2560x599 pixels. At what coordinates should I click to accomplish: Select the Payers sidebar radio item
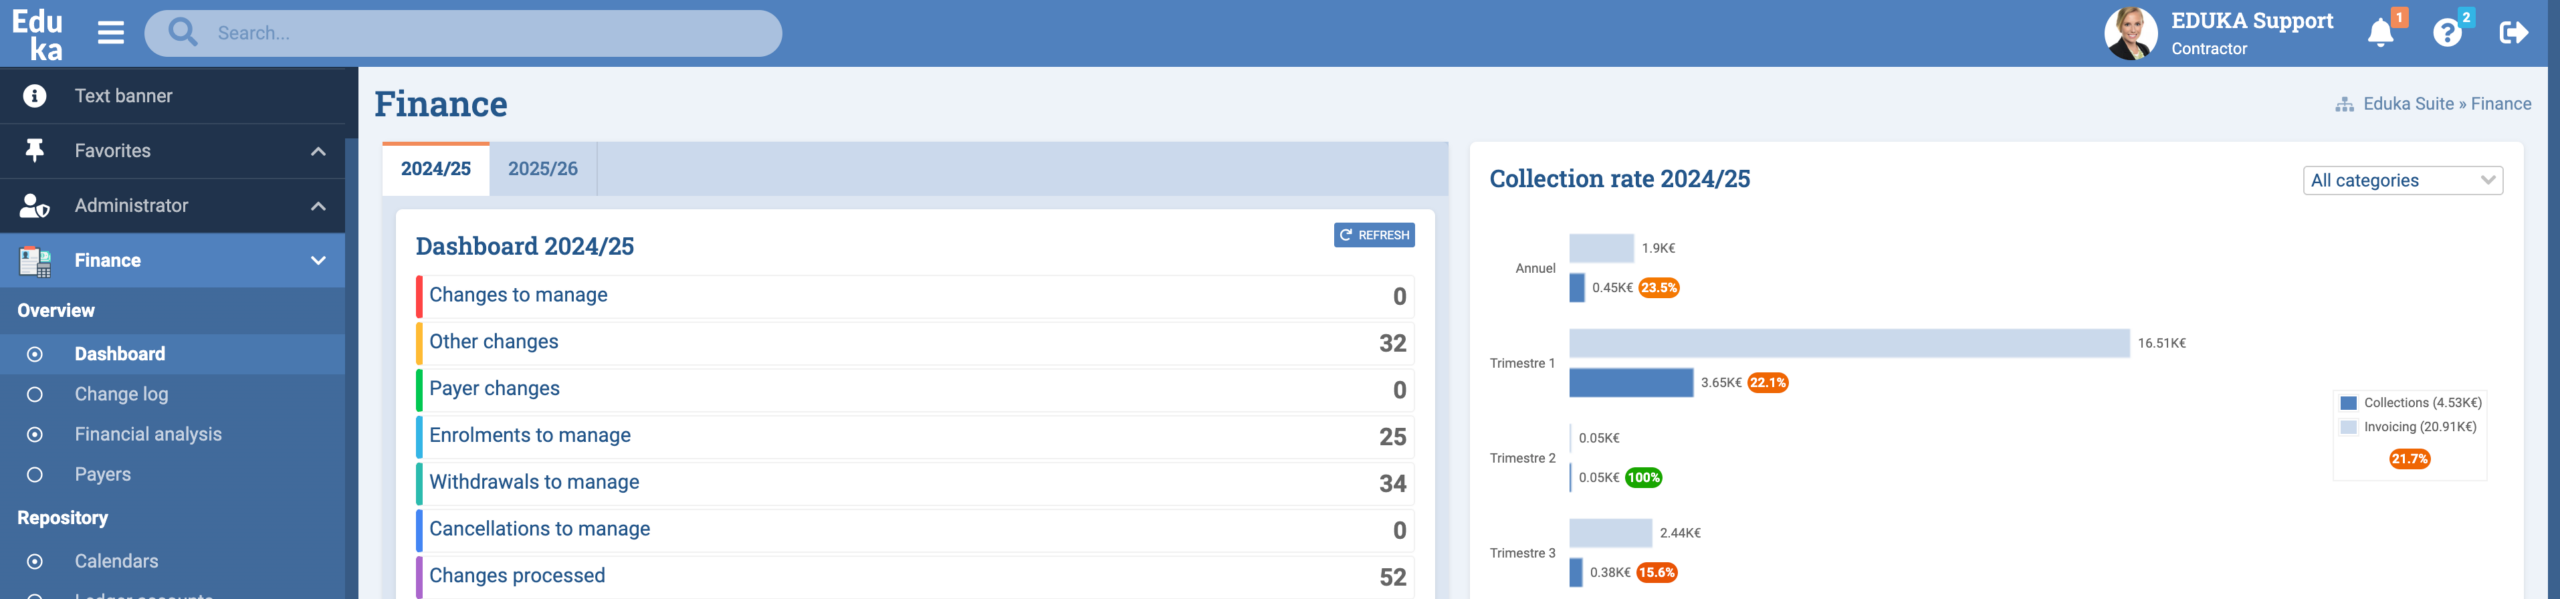(x=35, y=475)
